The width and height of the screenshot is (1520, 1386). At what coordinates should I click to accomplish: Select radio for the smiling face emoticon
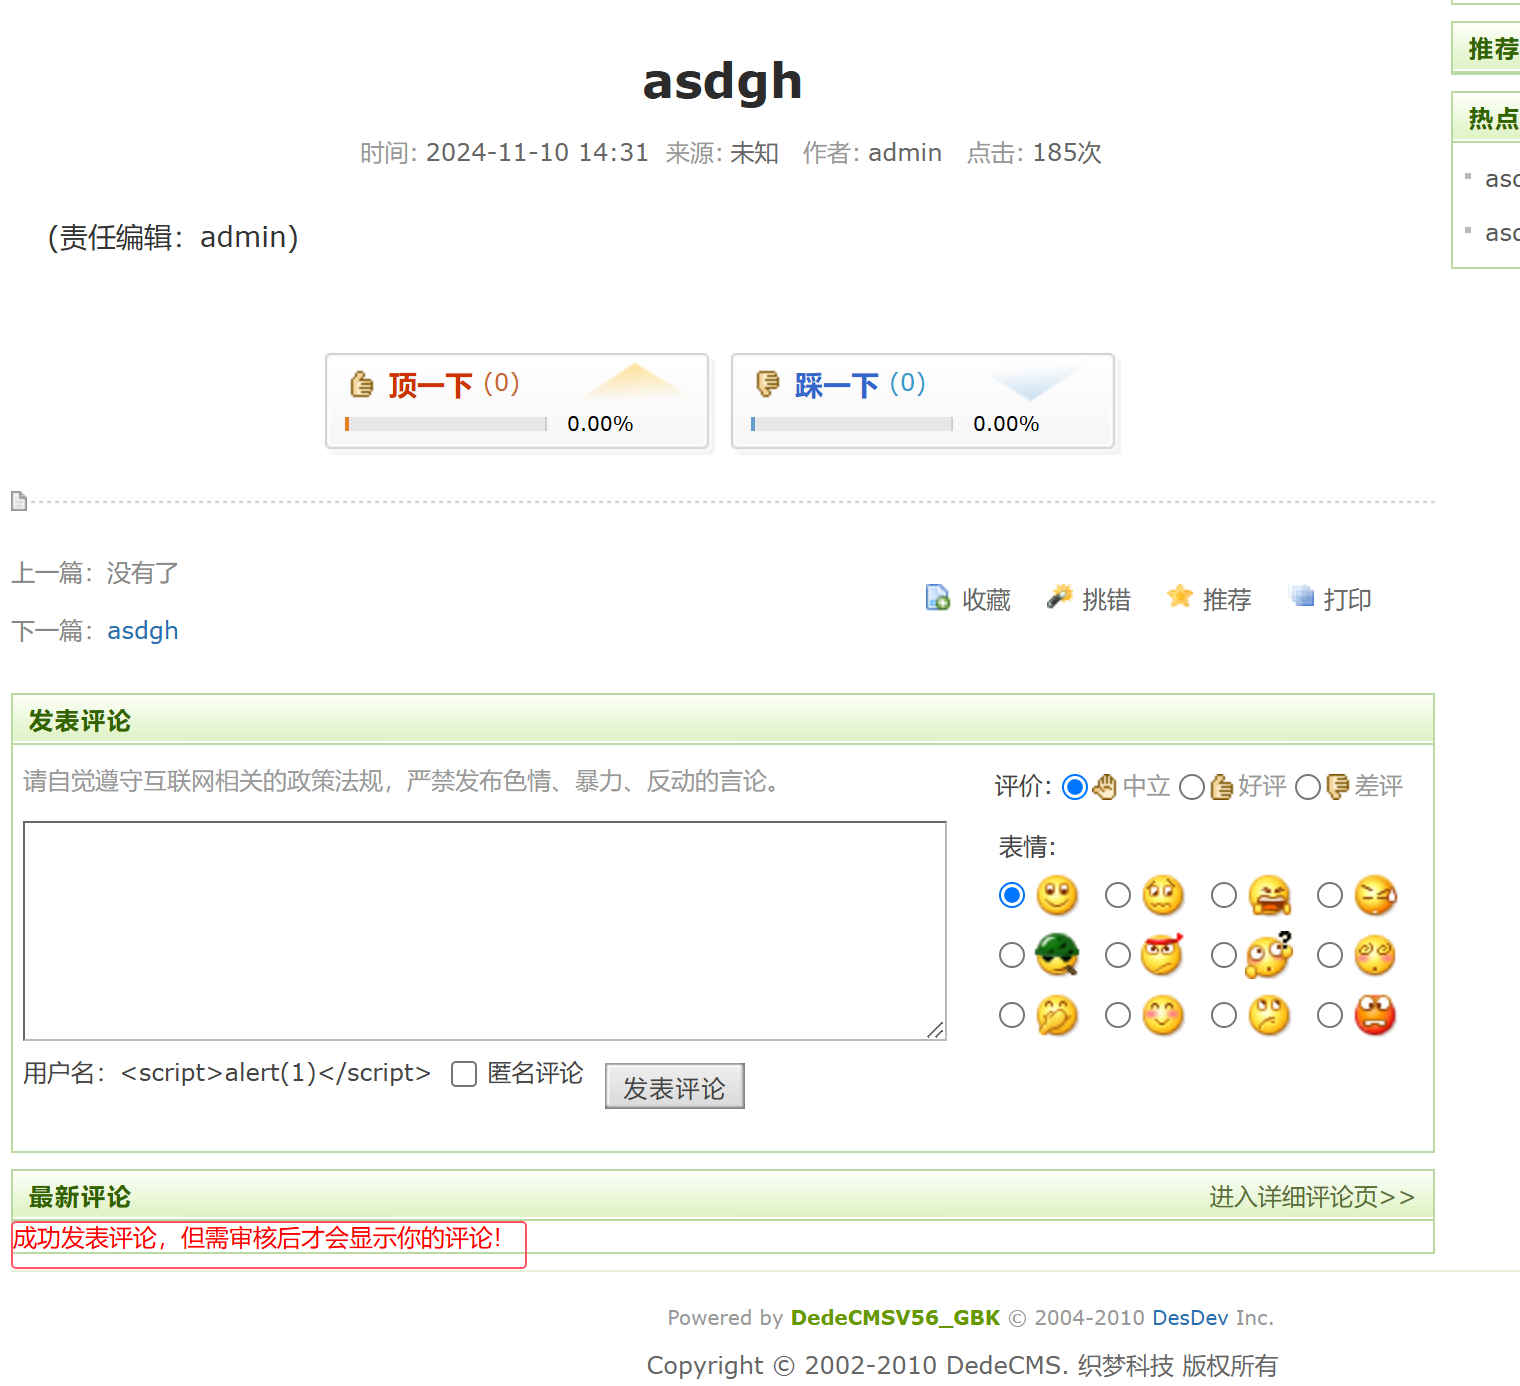tap(1012, 895)
